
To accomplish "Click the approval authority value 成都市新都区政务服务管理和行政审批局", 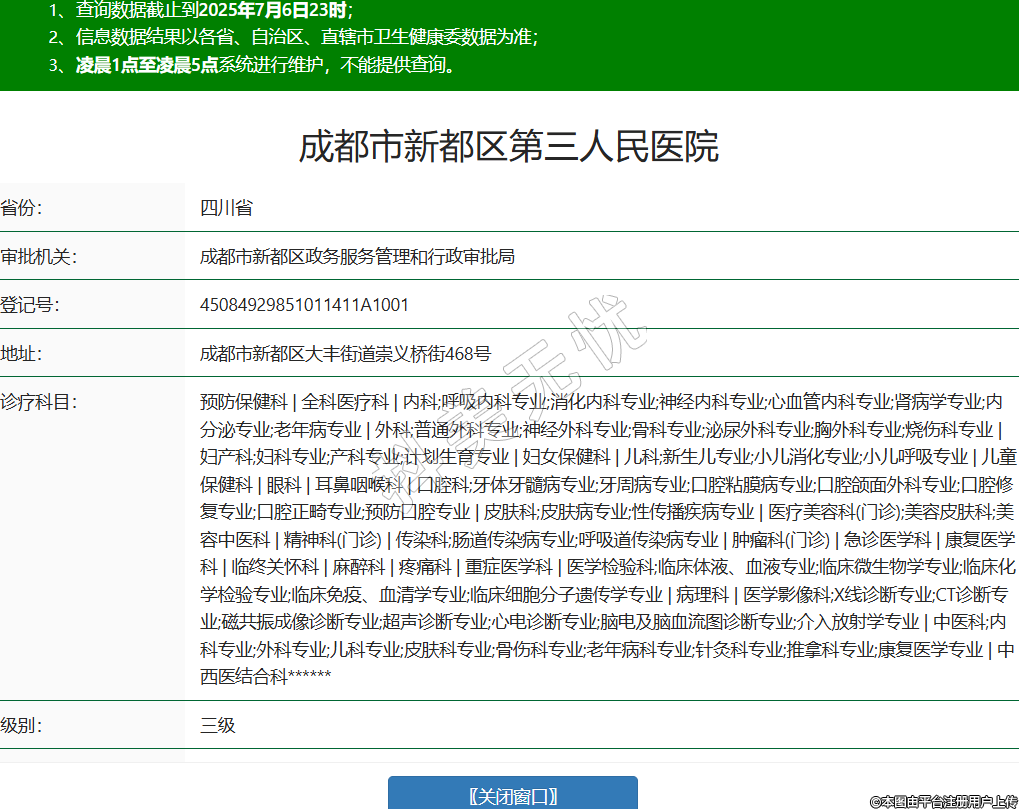I will (x=357, y=256).
